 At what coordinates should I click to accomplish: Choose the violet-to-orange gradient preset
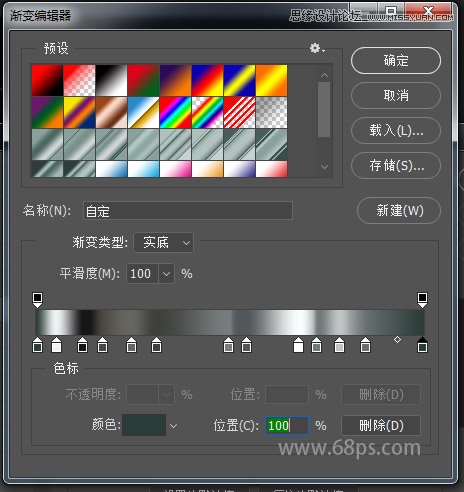pyautogui.click(x=175, y=80)
